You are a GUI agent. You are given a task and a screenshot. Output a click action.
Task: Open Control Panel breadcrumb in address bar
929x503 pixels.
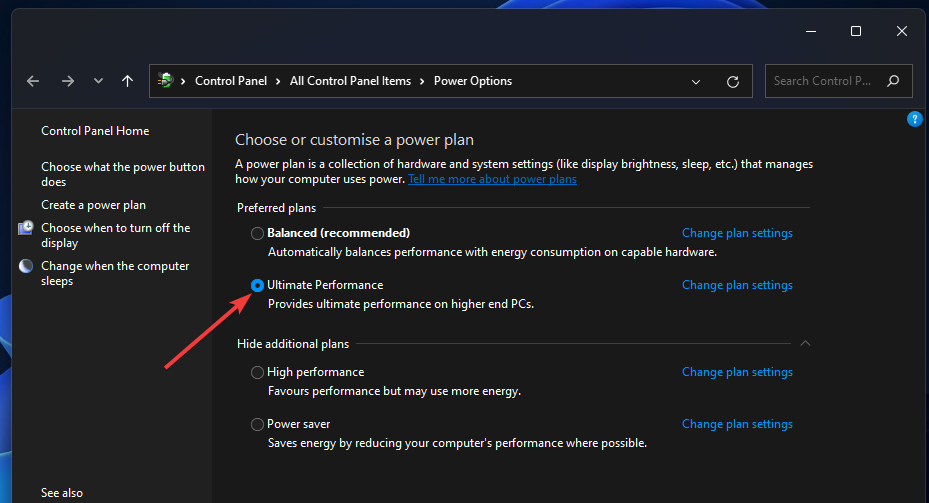(231, 81)
